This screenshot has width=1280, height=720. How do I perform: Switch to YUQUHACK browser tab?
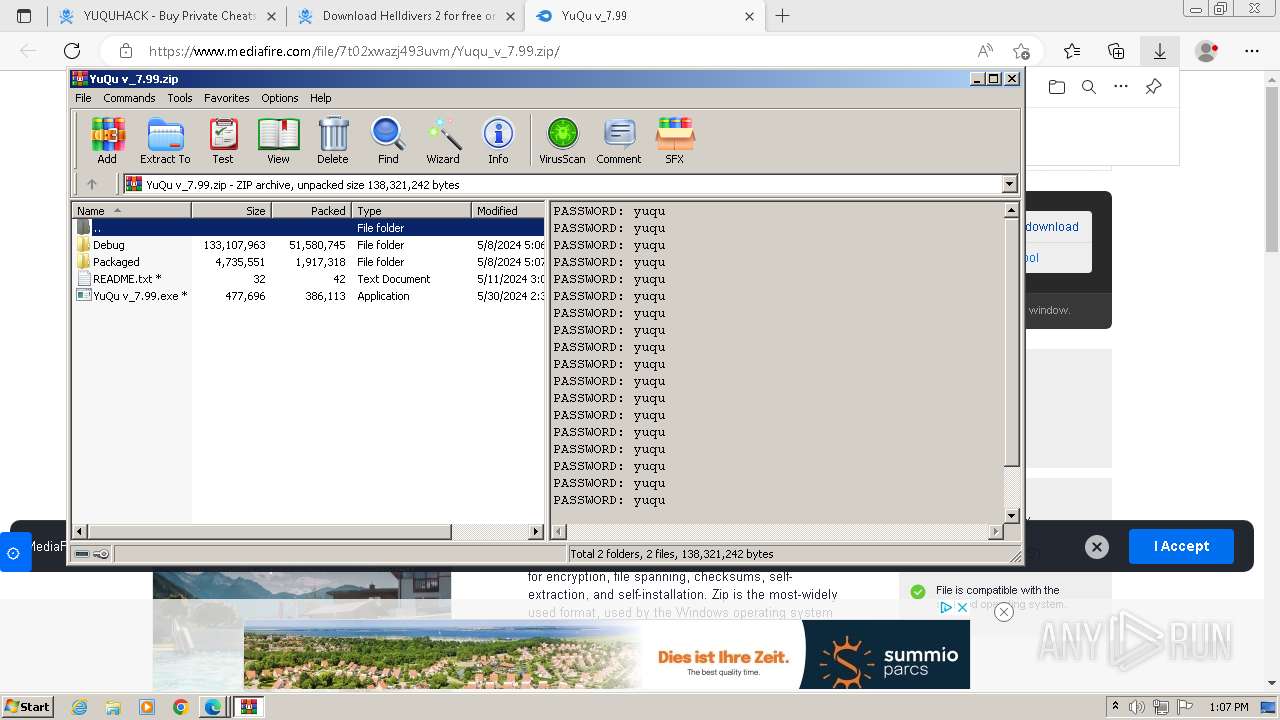167,16
